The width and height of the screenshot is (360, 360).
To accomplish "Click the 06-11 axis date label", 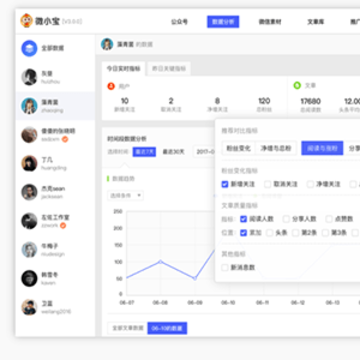I will pyautogui.click(x=262, y=303).
